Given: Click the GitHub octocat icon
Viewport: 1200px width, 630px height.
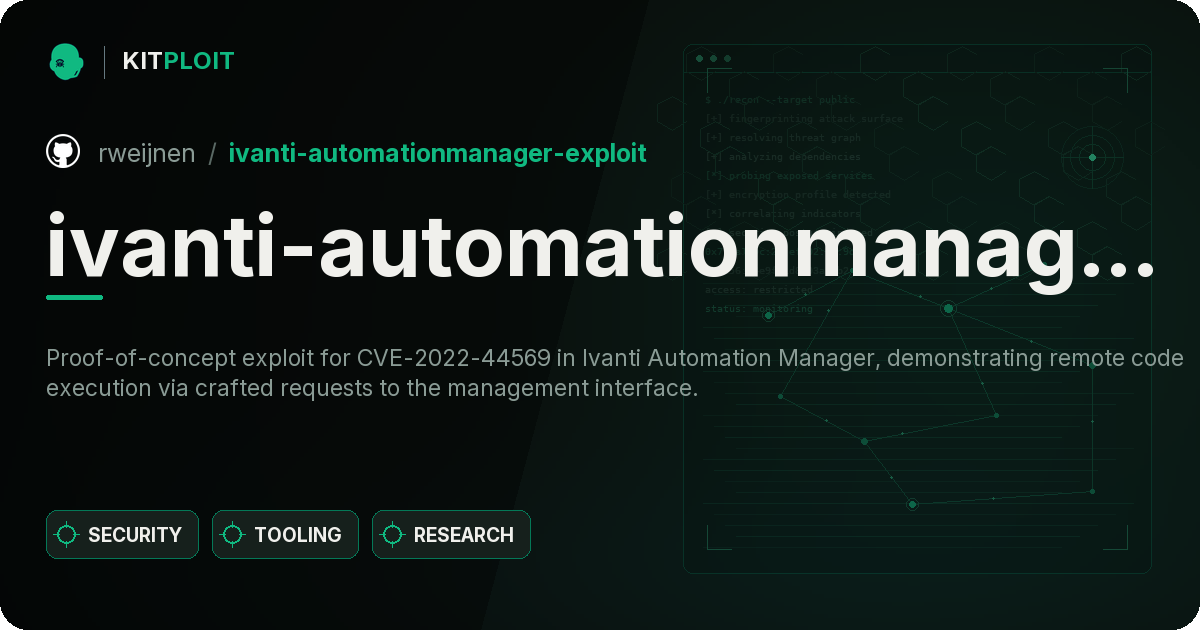Looking at the screenshot, I should coord(63,152).
